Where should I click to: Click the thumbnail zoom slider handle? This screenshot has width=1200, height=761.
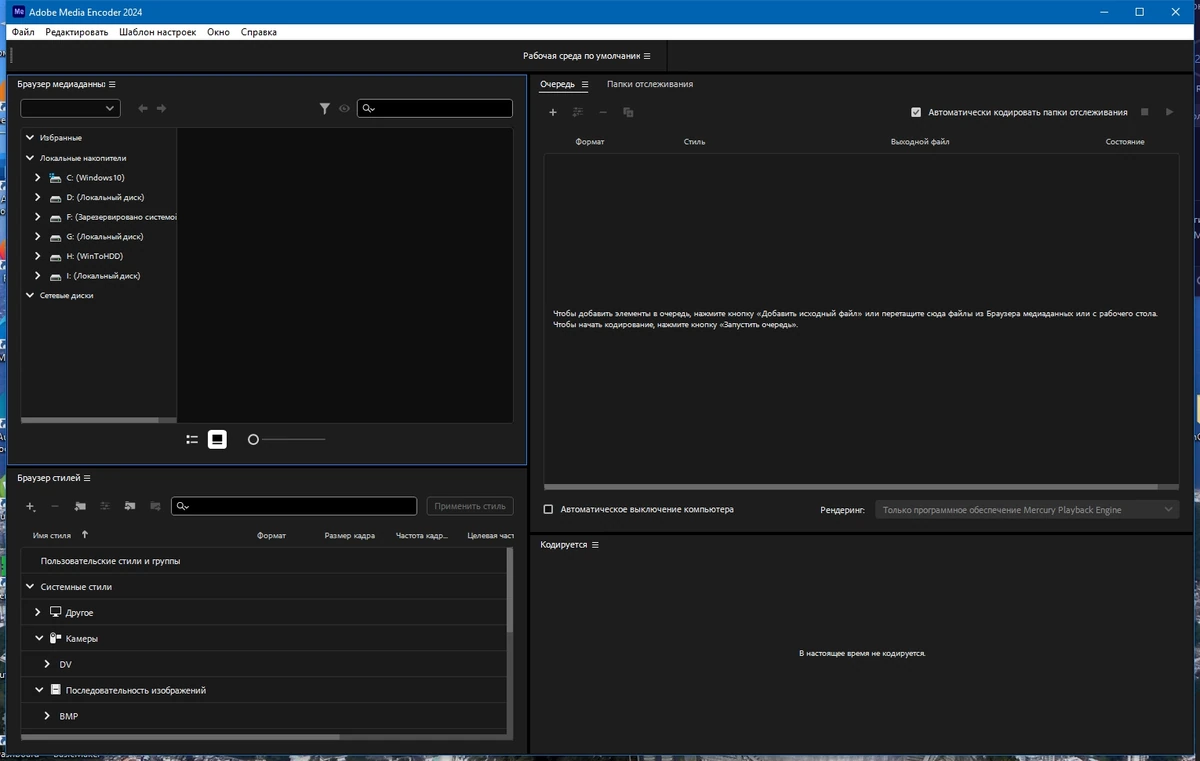coord(253,439)
